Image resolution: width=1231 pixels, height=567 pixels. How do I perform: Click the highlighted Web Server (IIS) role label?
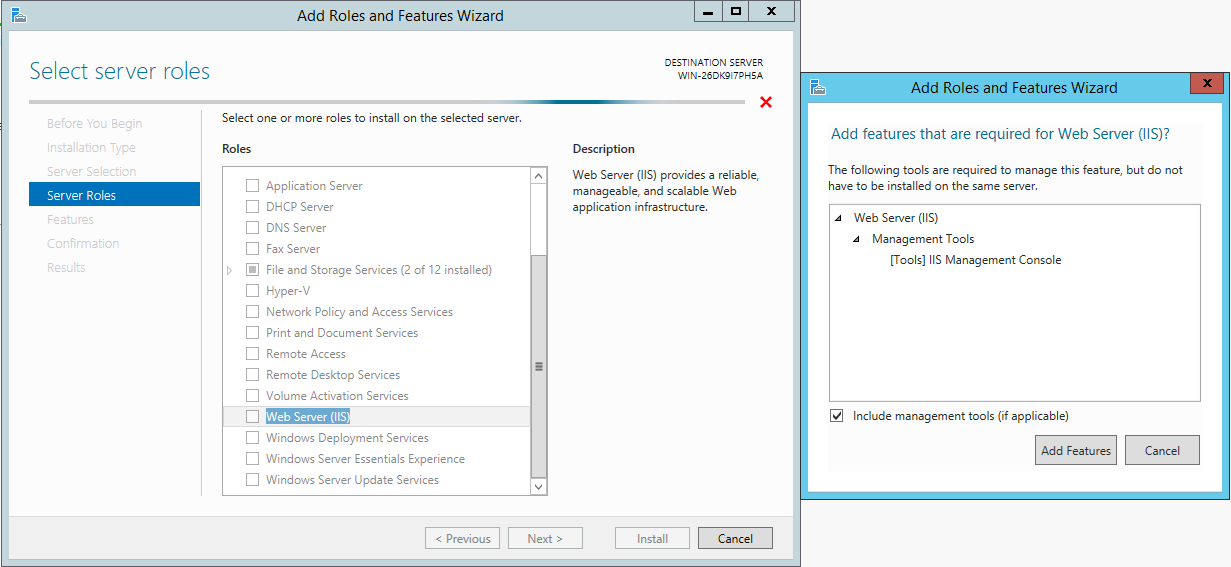coord(308,417)
